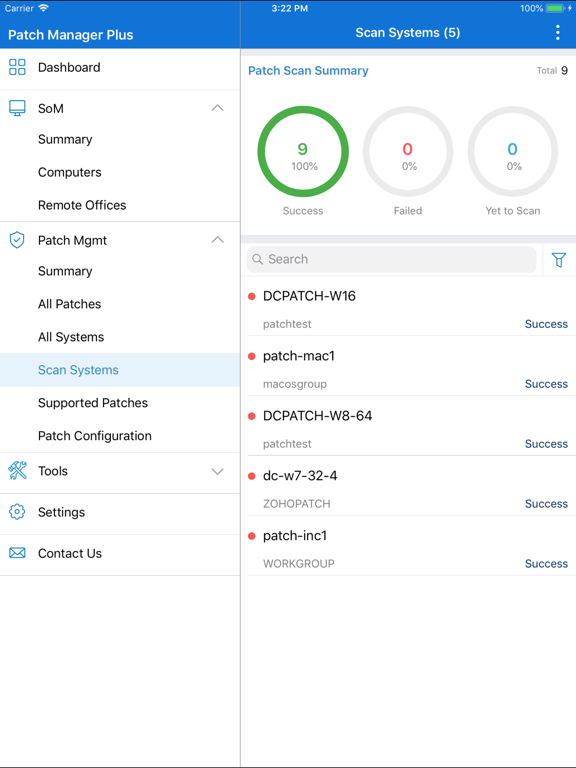
Task: Click the Contact Us envelope icon
Action: 17,553
